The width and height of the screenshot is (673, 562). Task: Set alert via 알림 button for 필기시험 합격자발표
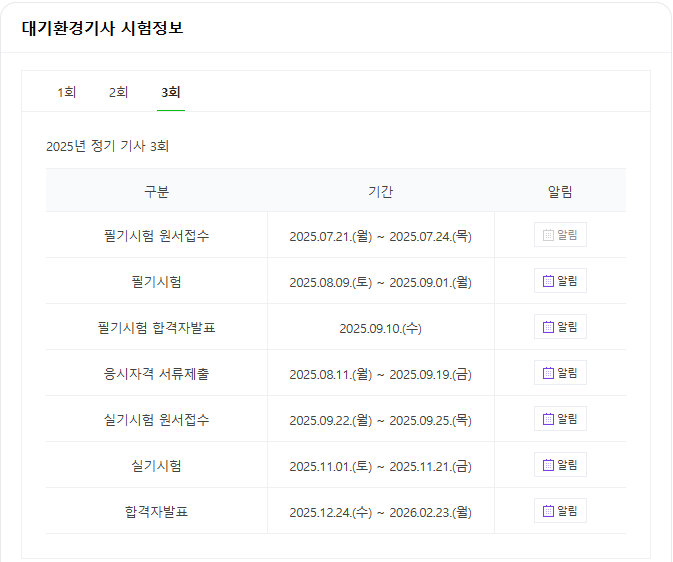pos(560,327)
